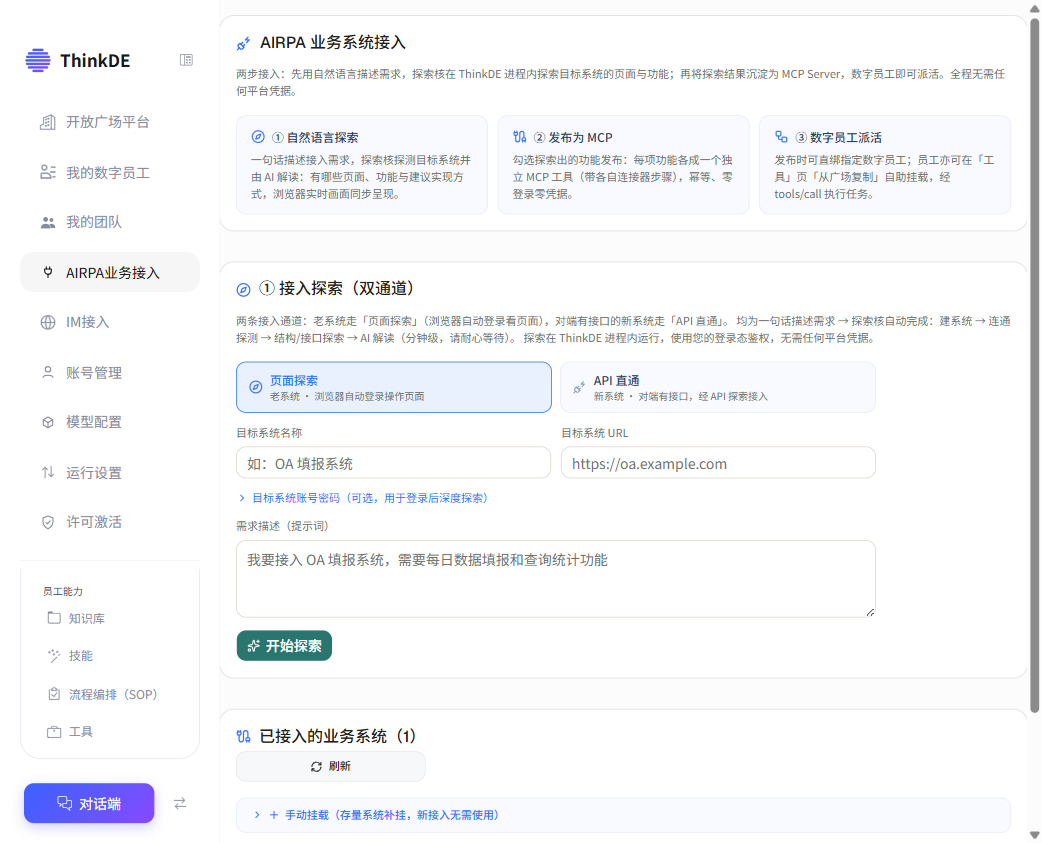The image size is (1042, 843).
Task: Click the icon beside 已接入的业务系统 heading
Action: pyautogui.click(x=243, y=736)
